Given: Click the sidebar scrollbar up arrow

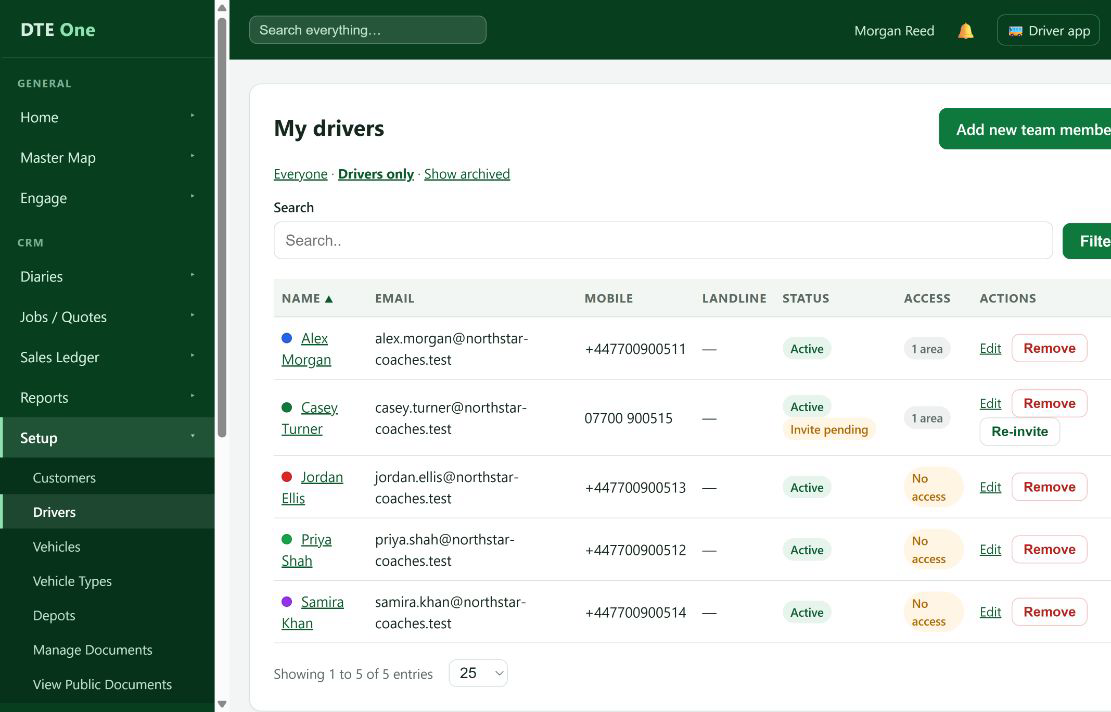Looking at the screenshot, I should [x=222, y=8].
